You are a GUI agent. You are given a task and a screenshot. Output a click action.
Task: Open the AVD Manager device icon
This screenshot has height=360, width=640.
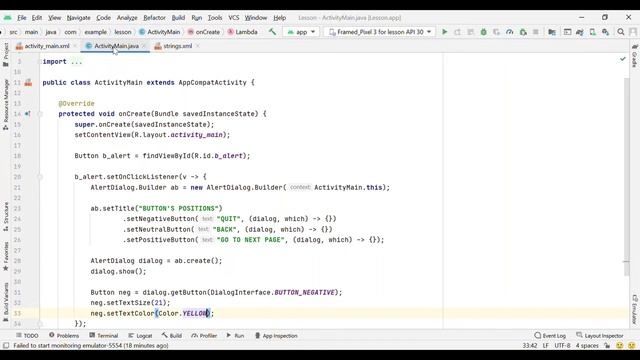(593, 32)
